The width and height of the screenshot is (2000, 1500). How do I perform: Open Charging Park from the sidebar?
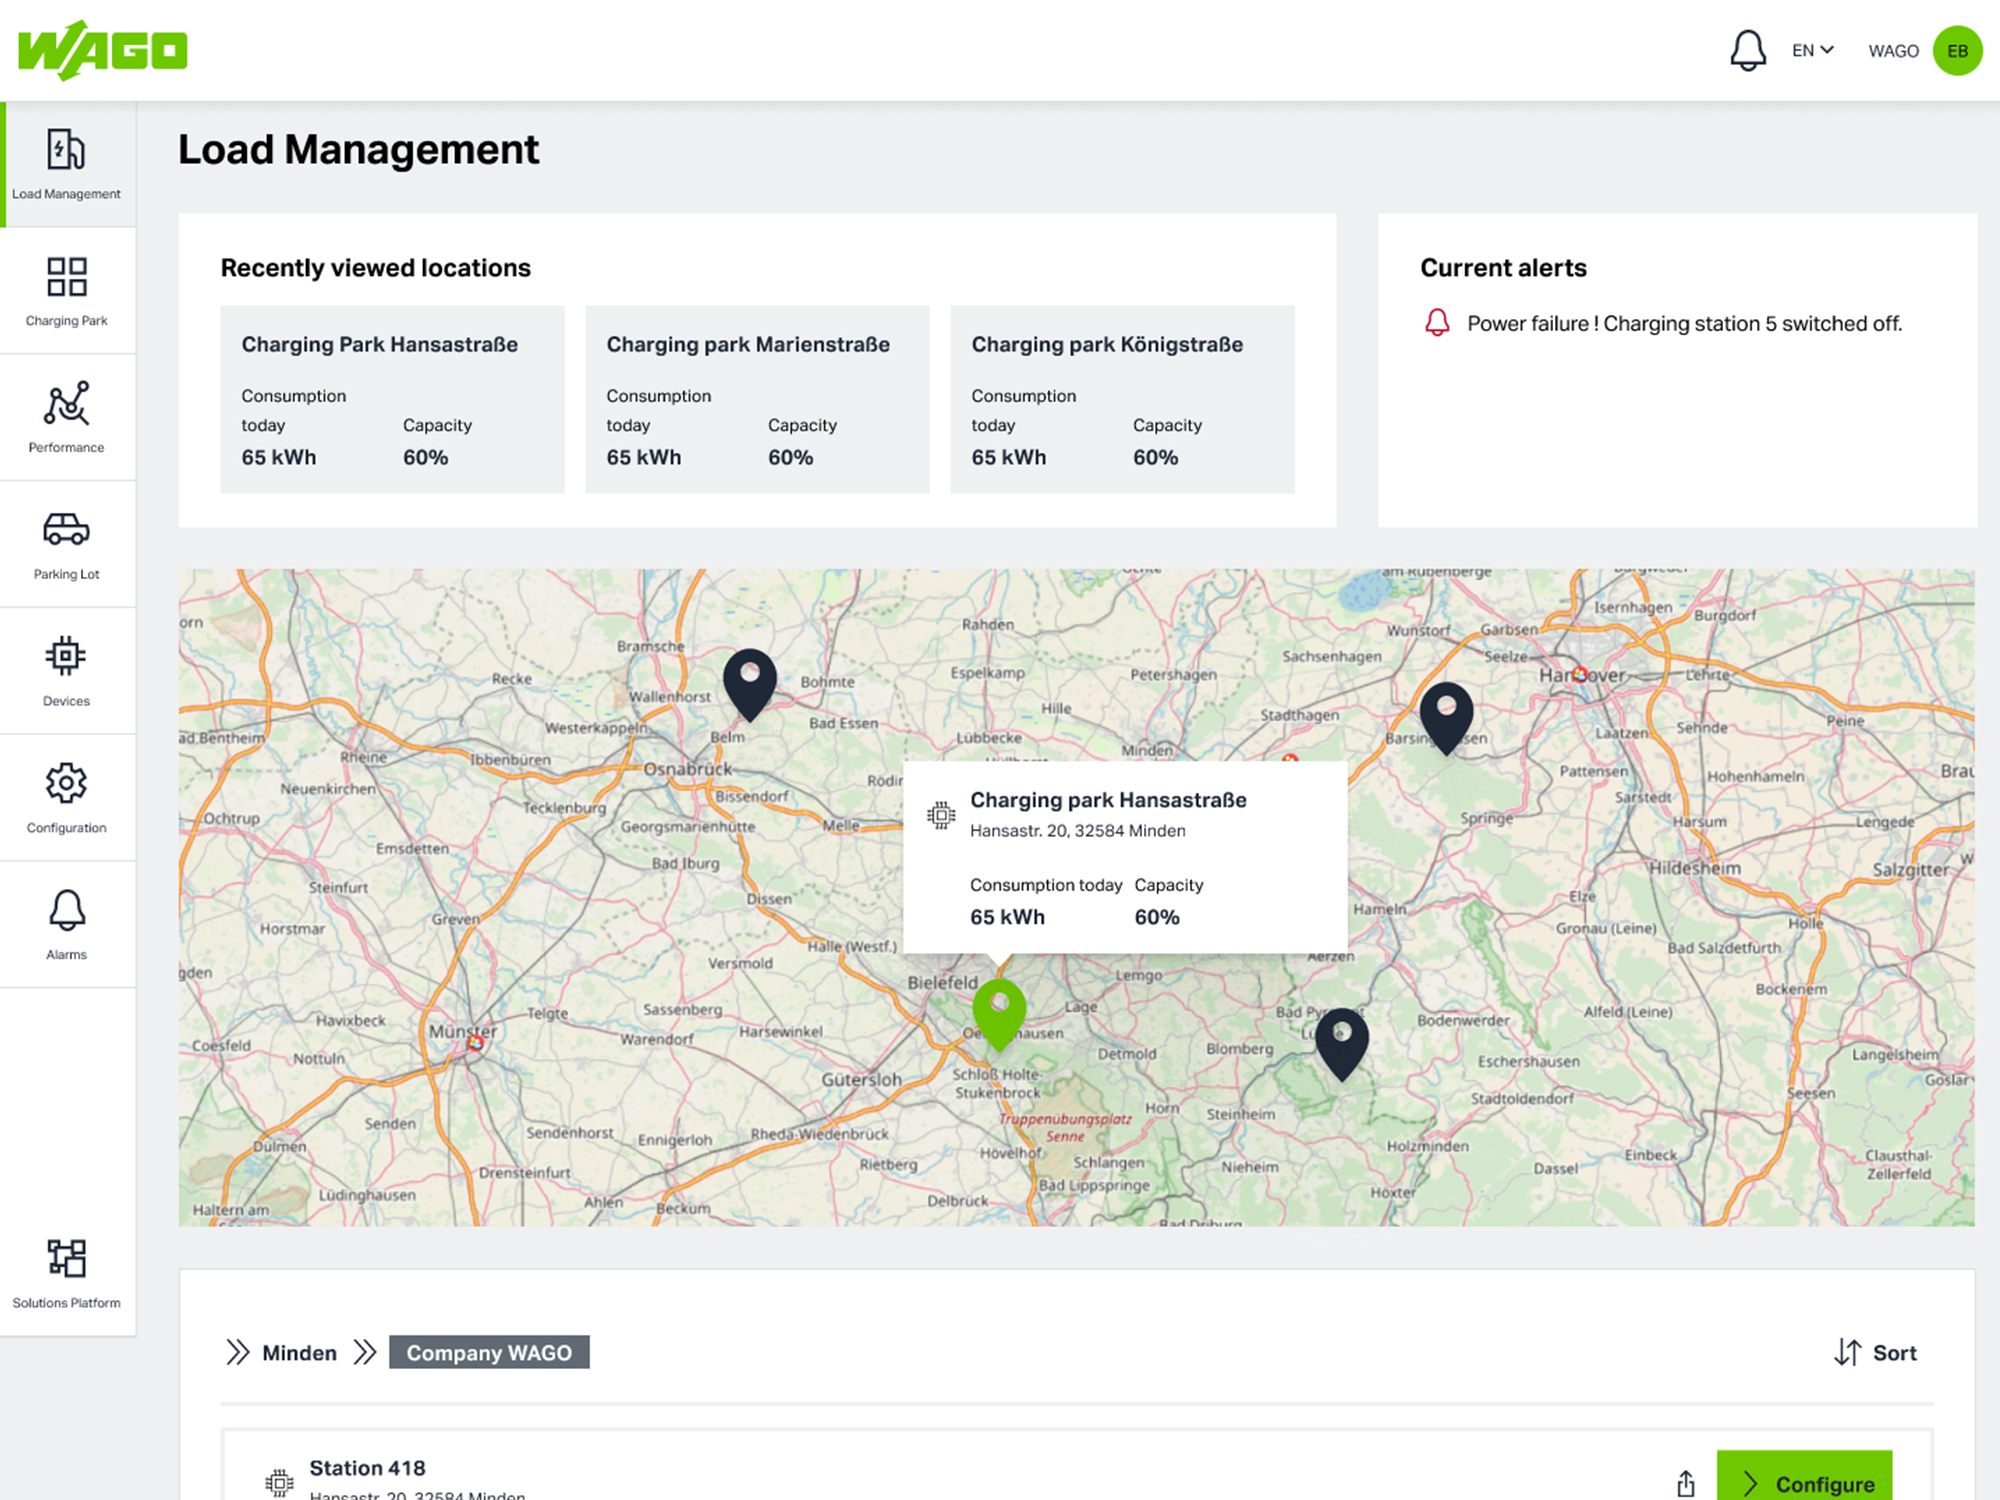coord(66,290)
